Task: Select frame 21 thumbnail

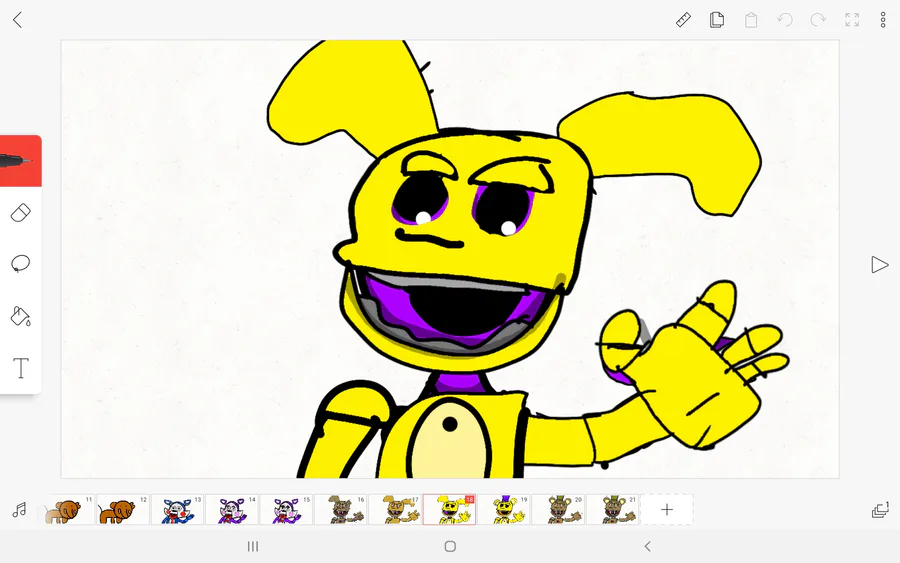Action: tap(612, 509)
